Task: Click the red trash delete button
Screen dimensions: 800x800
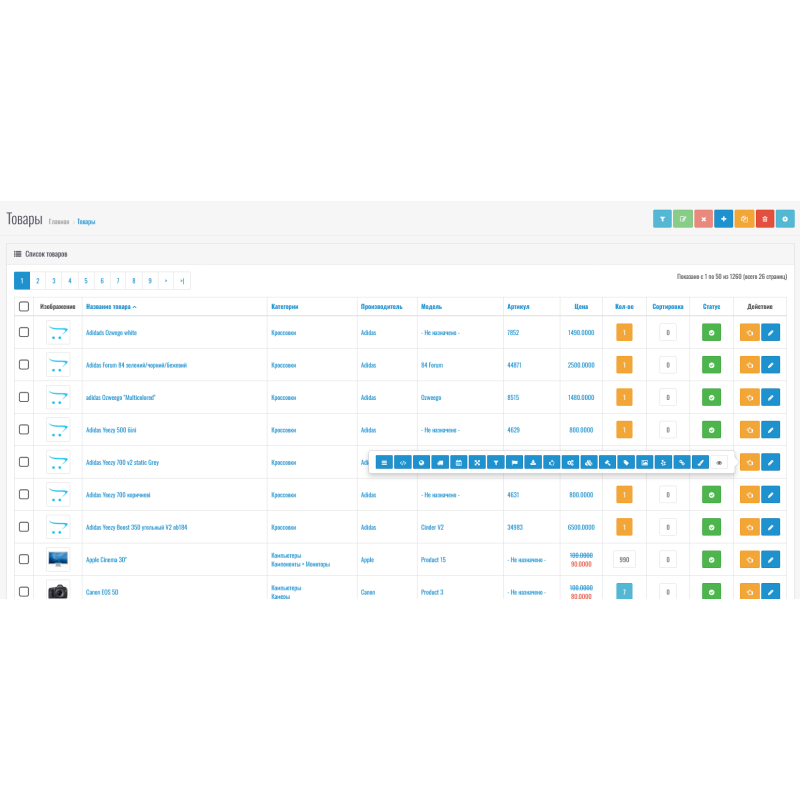Action: pyautogui.click(x=765, y=219)
